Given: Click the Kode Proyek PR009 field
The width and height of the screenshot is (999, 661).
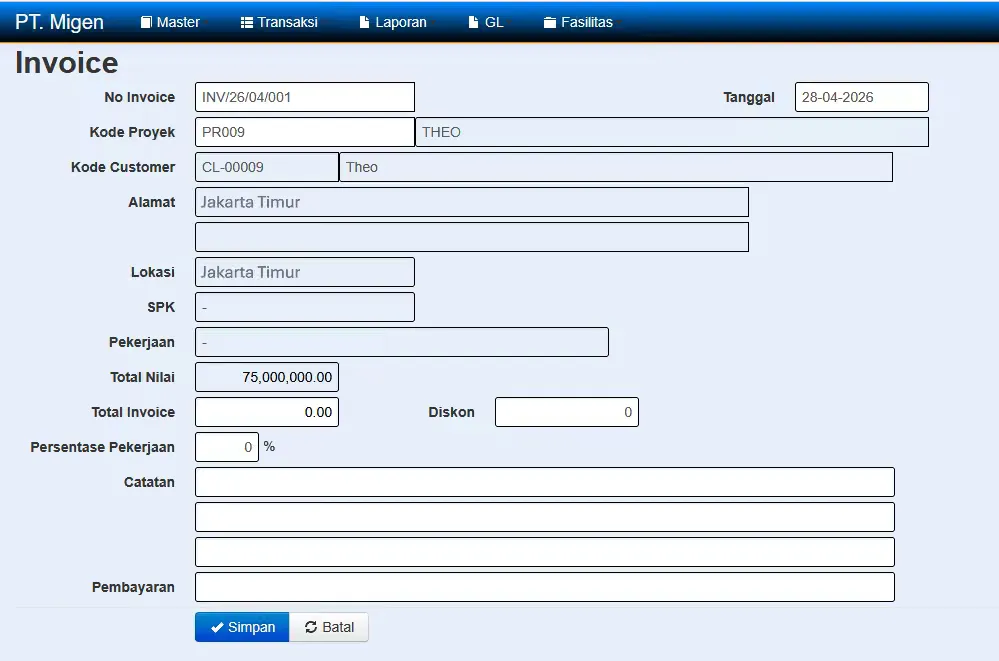Looking at the screenshot, I should click(305, 132).
